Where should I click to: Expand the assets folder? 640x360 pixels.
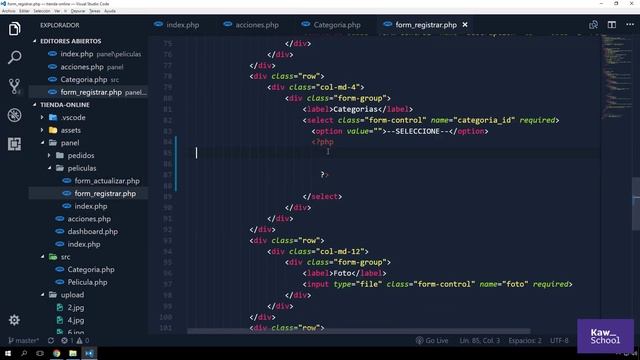(71, 130)
